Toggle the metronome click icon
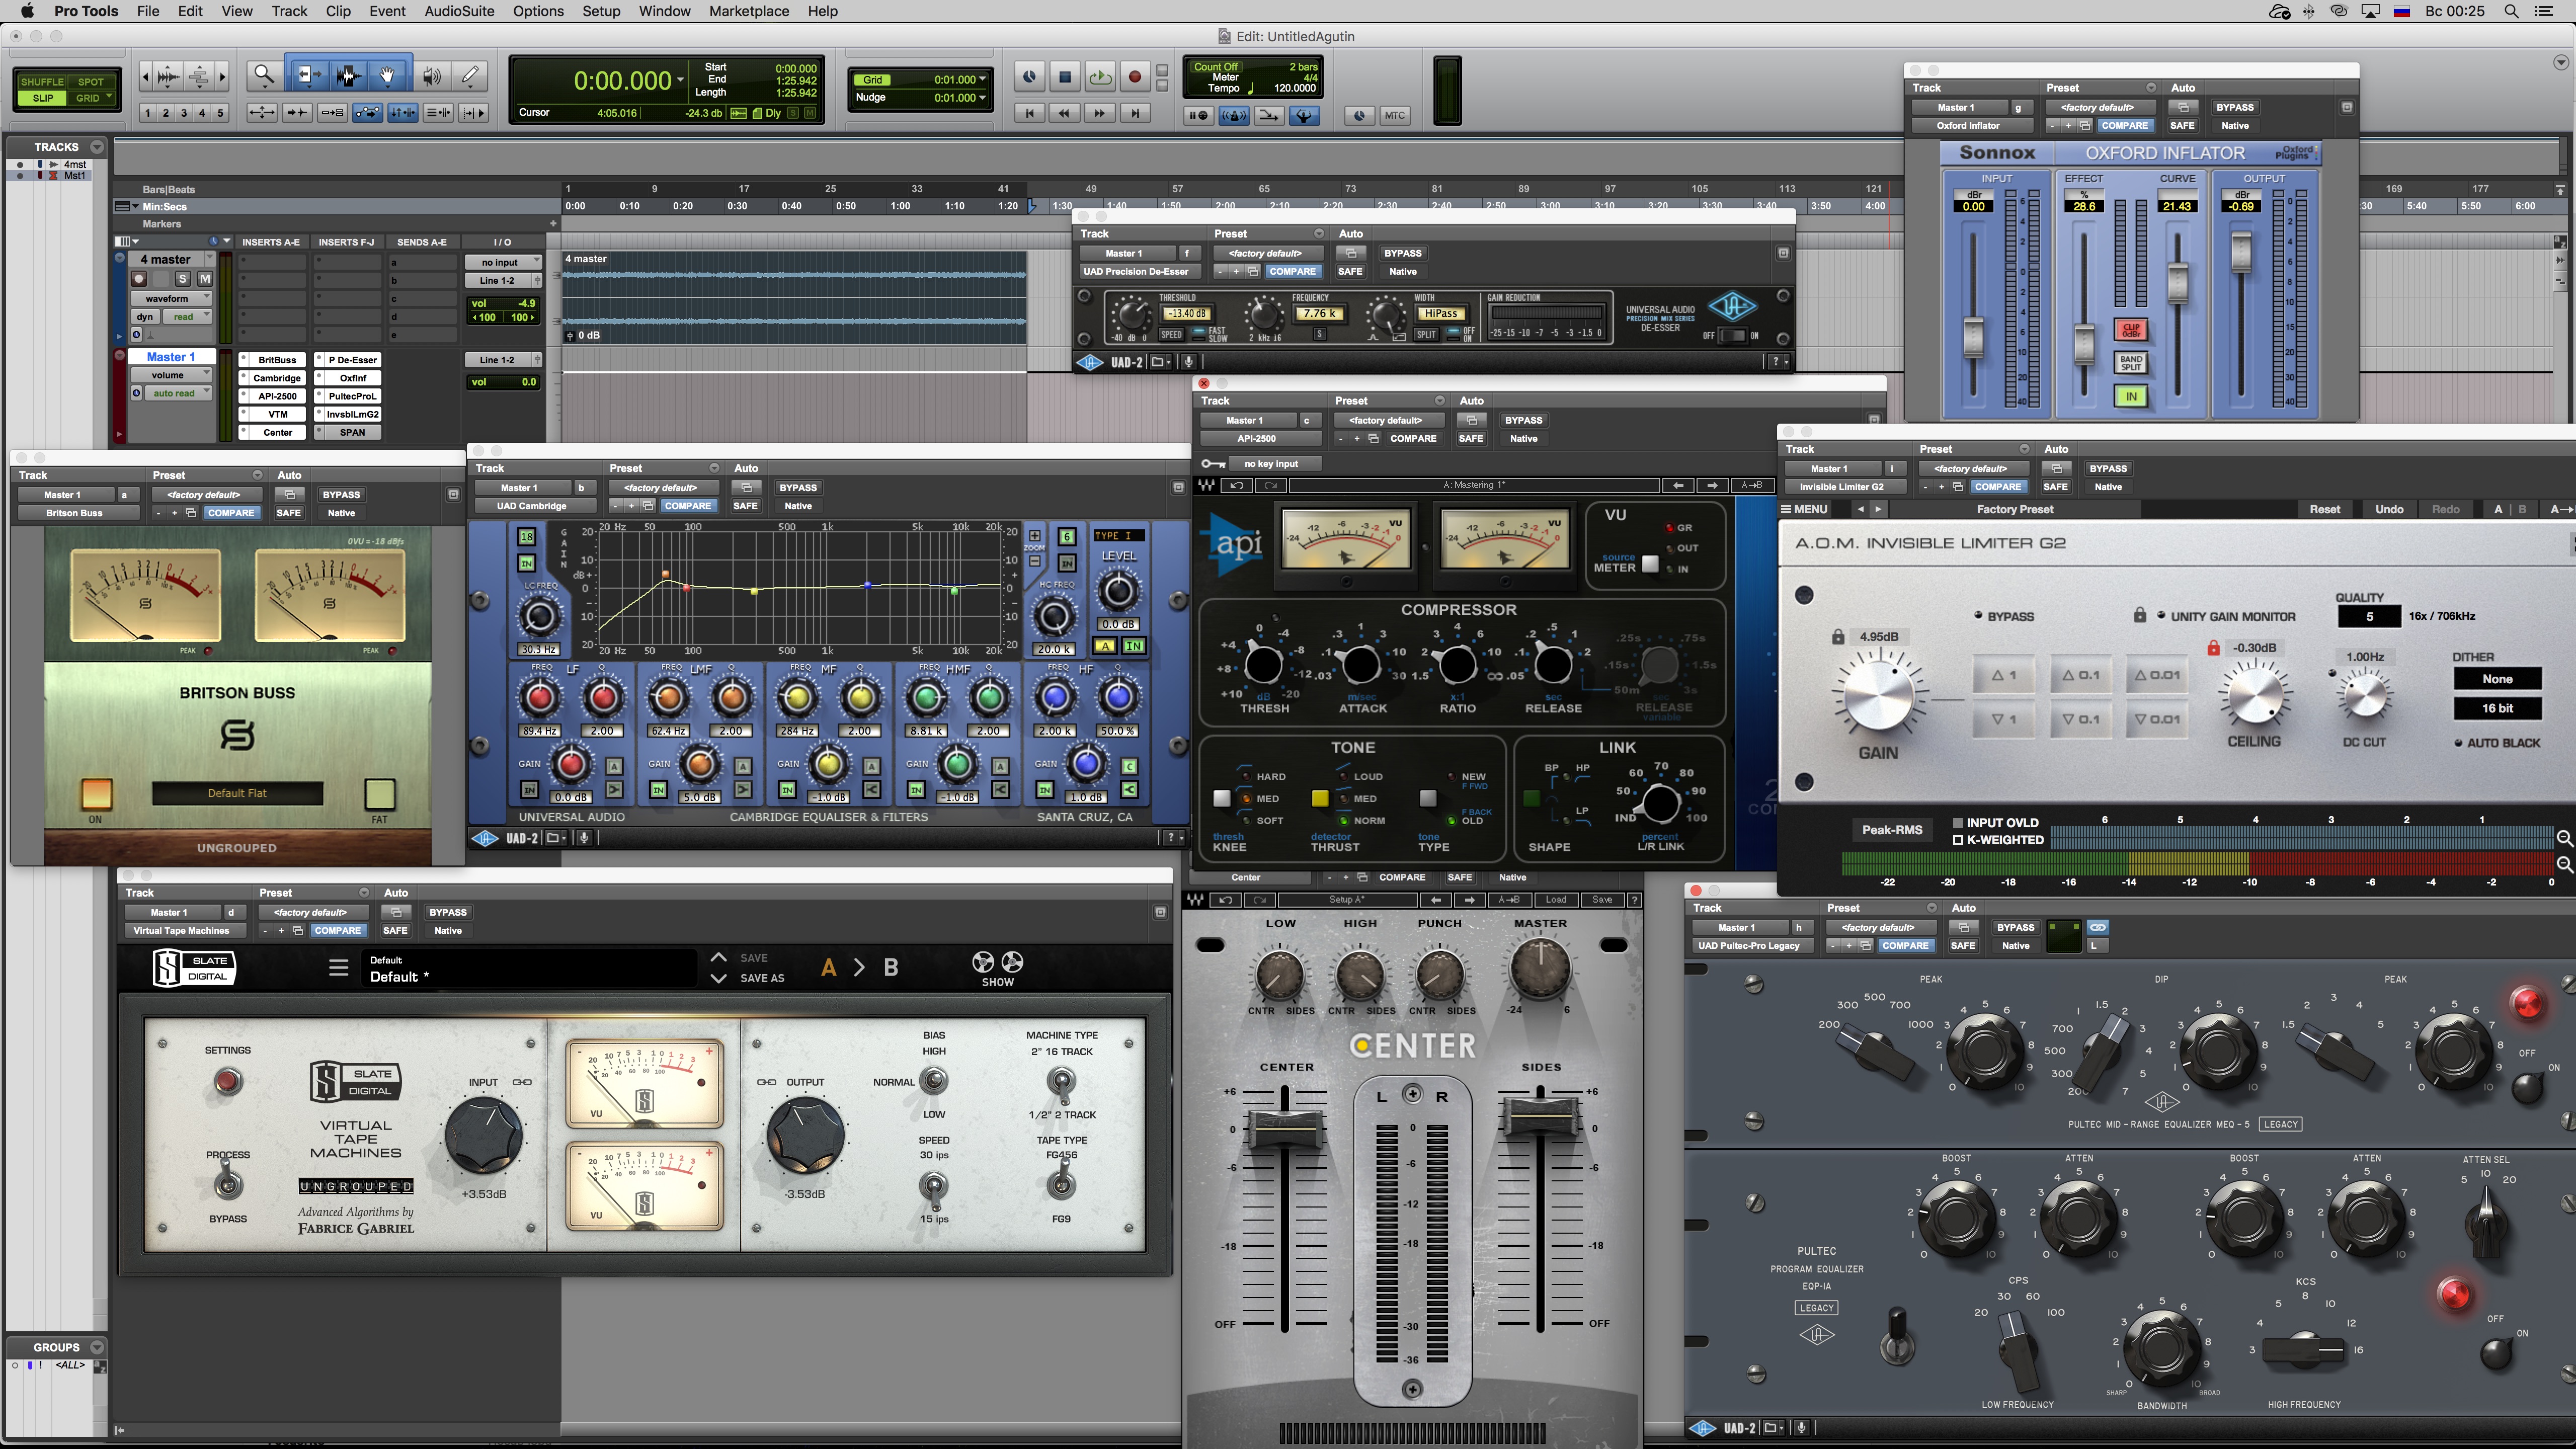The image size is (2576, 1449). tap(1233, 116)
